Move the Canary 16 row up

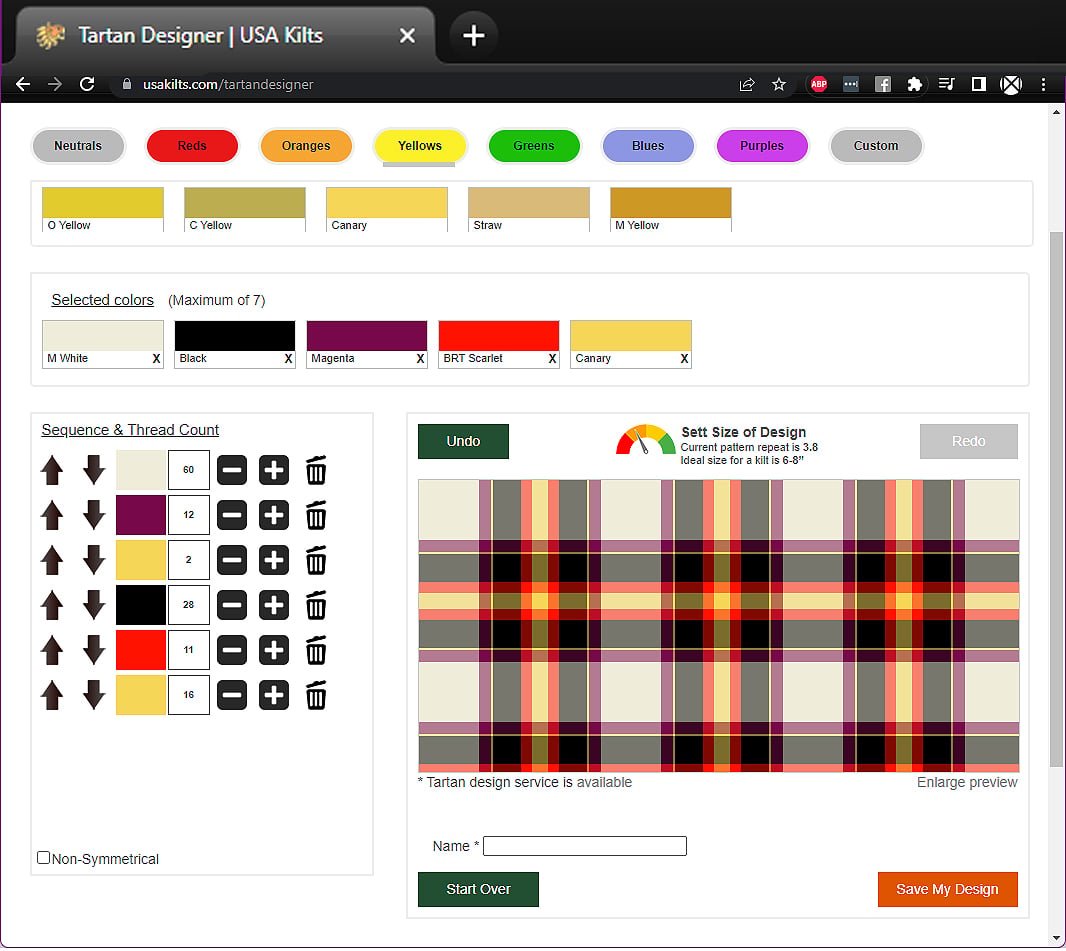52,695
